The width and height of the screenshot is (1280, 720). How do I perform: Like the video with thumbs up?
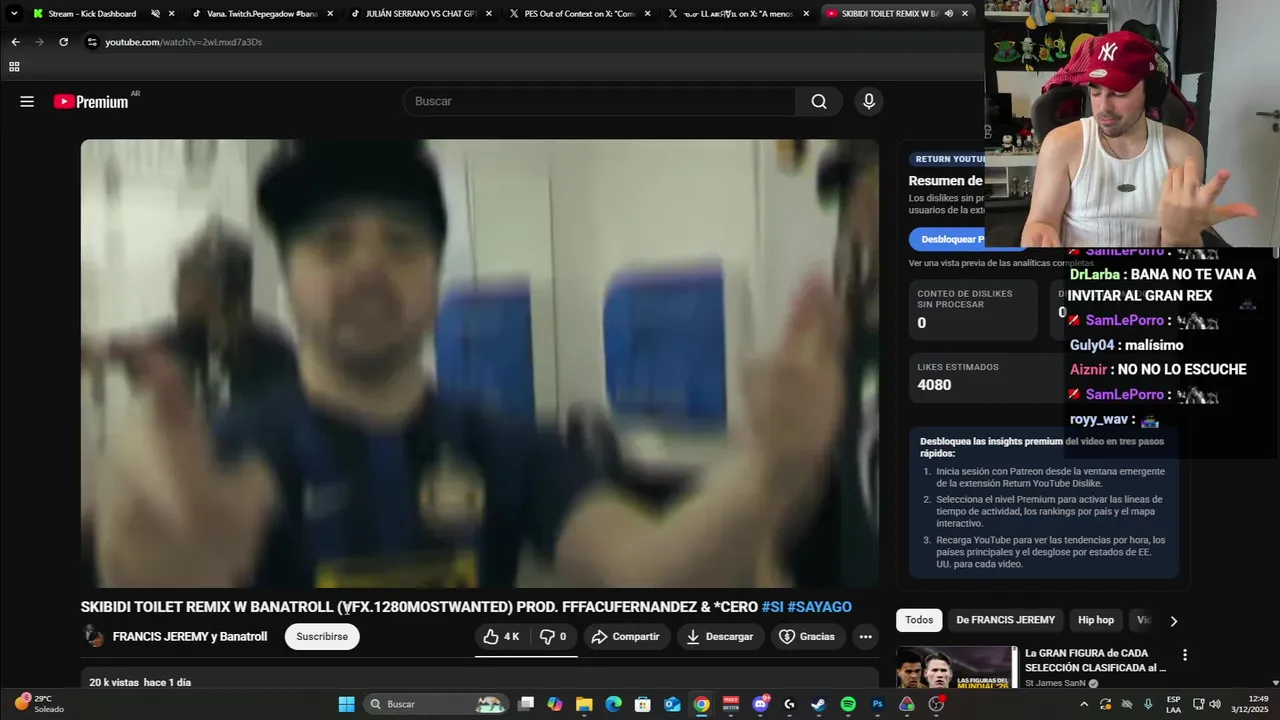[502, 636]
